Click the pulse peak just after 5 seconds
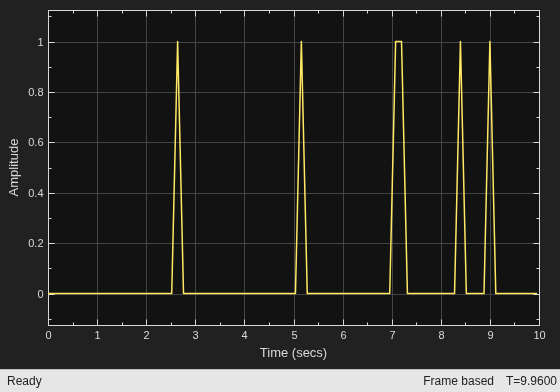The image size is (560, 392). tap(301, 42)
